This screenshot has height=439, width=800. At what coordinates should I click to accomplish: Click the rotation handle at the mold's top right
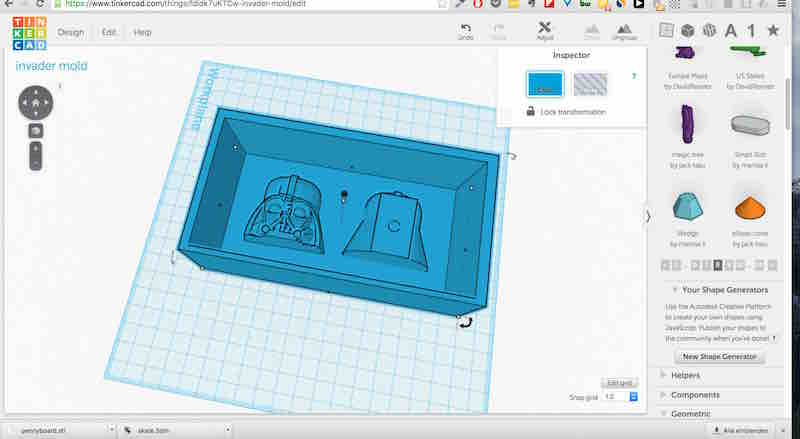[x=511, y=156]
